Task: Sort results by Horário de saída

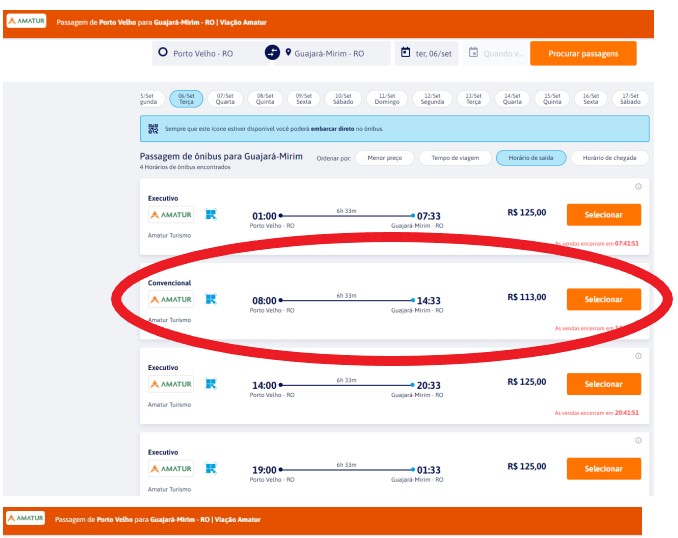Action: tap(531, 158)
